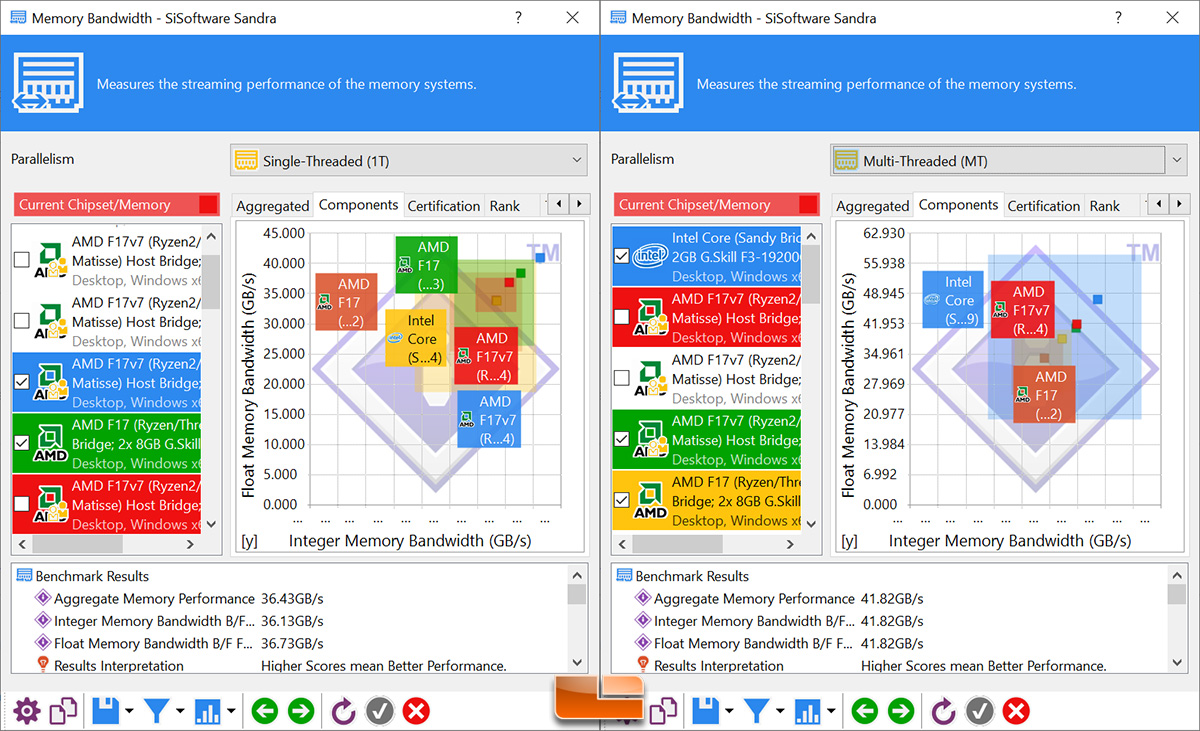Open Multi-Threaded (MT) parallelism dropdown
This screenshot has width=1200, height=731.
click(x=1009, y=160)
